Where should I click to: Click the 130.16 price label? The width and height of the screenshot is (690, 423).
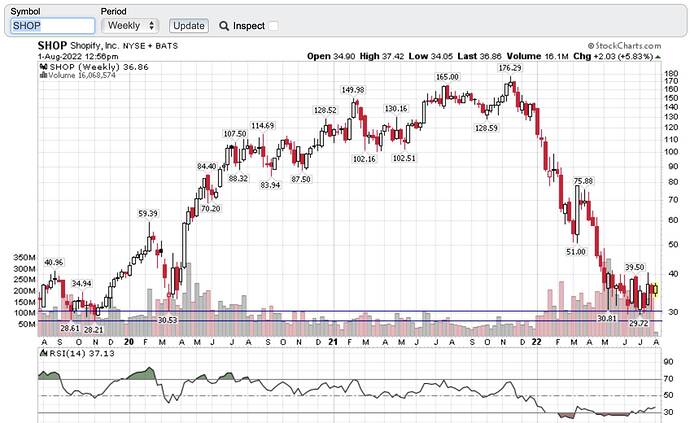396,108
